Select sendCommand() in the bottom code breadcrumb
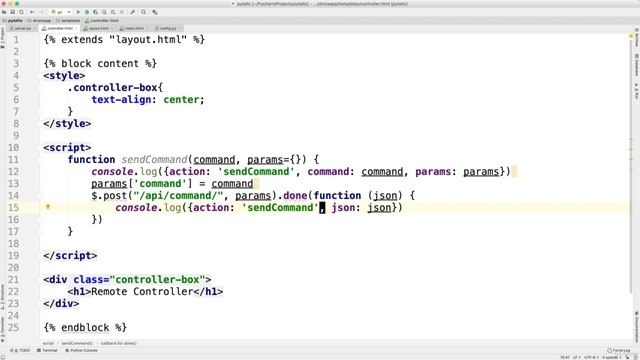Viewport: 640px width, 360px height. pyautogui.click(x=77, y=343)
